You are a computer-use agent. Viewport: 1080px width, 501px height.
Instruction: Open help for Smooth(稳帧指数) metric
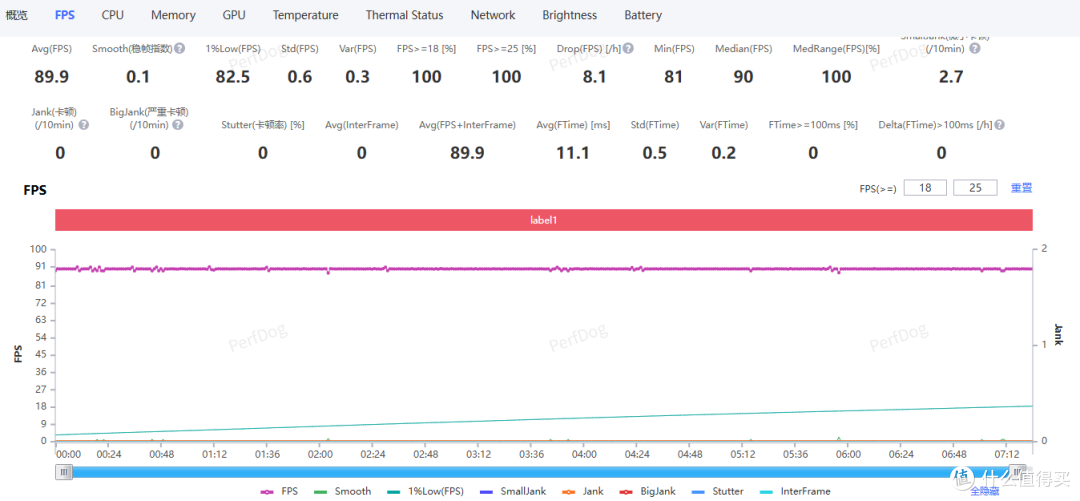coord(179,49)
